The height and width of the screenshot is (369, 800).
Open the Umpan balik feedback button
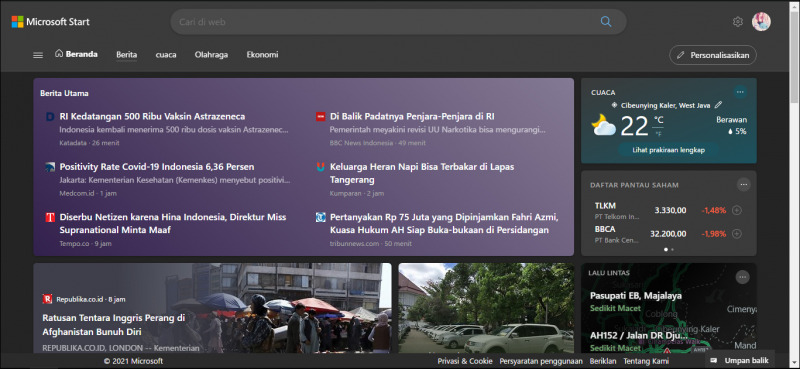pos(739,360)
